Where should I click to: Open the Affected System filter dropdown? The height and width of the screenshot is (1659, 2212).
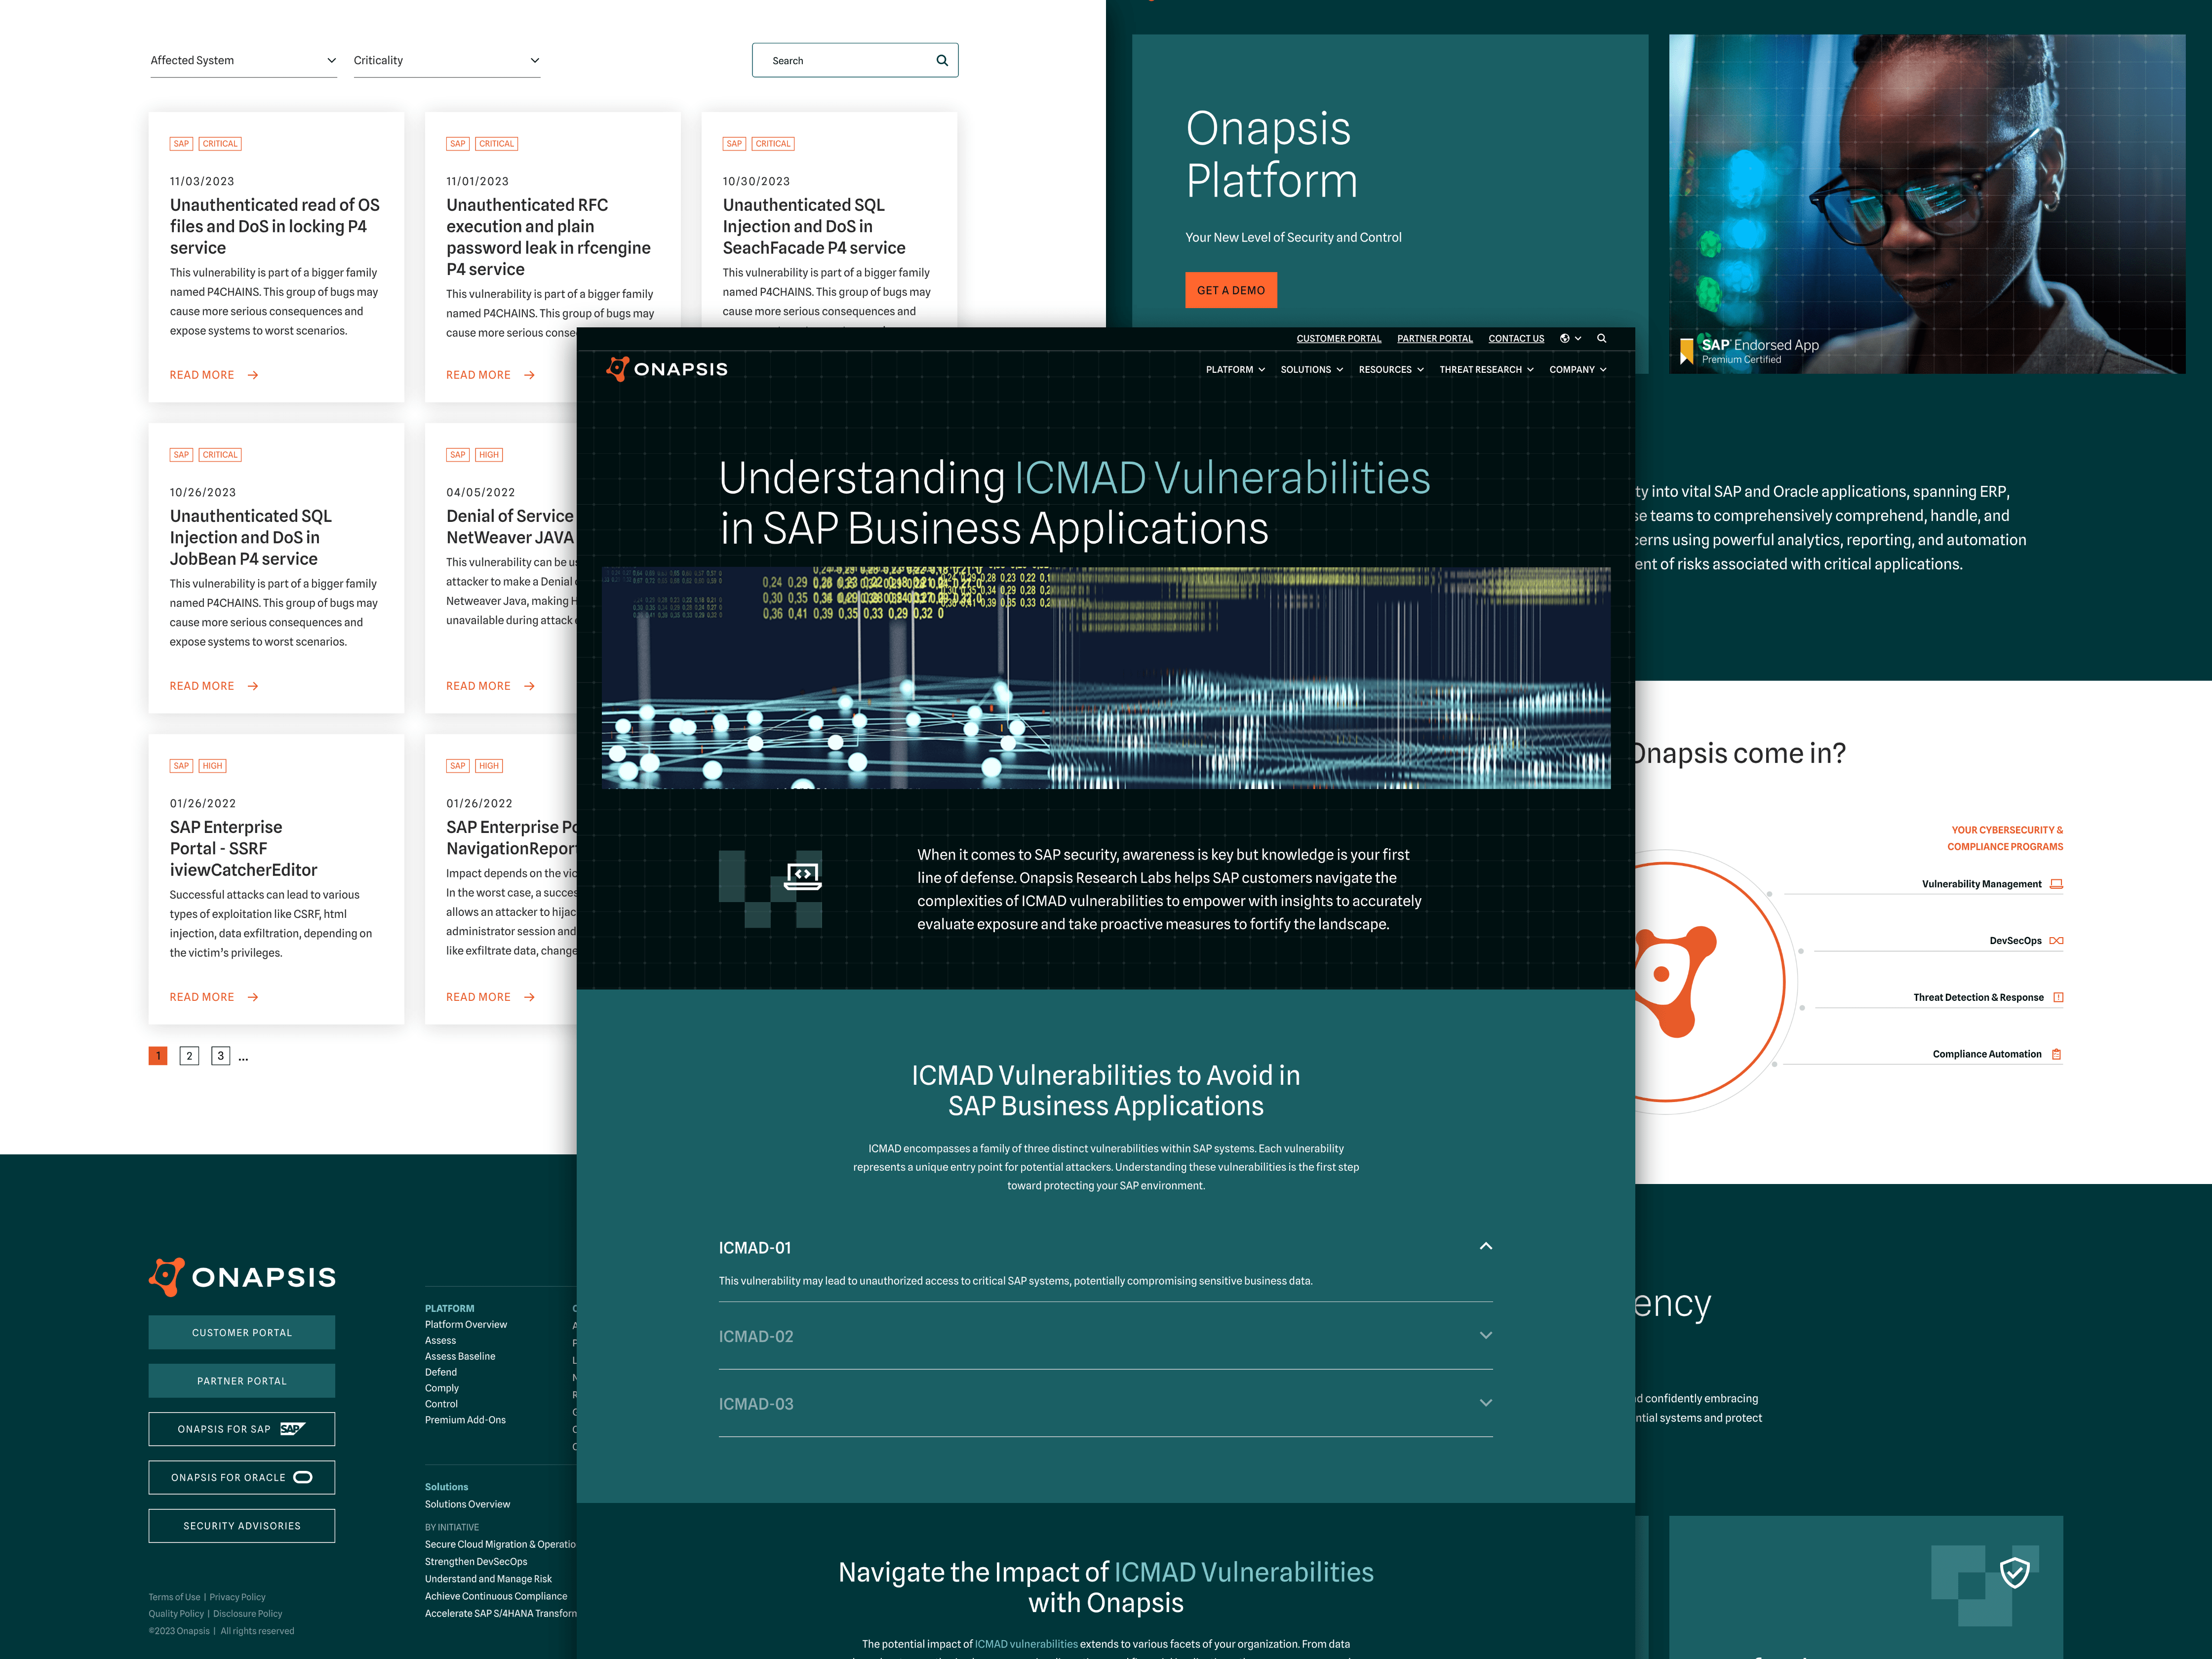tap(243, 60)
